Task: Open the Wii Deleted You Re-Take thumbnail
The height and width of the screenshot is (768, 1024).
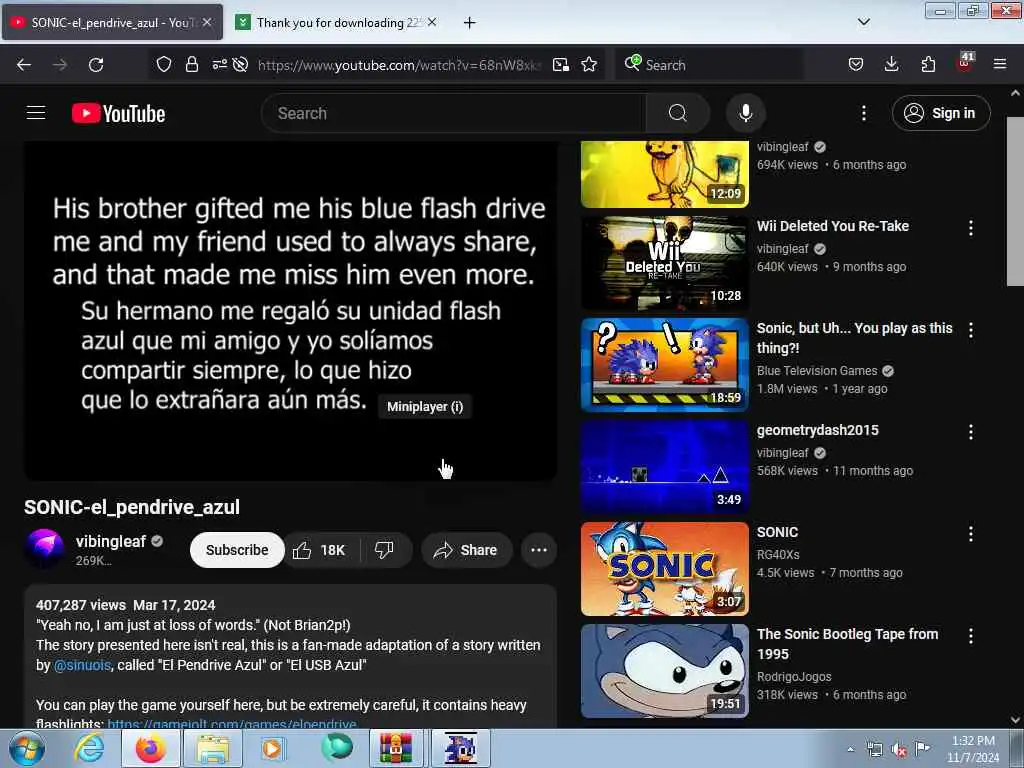Action: [x=665, y=263]
